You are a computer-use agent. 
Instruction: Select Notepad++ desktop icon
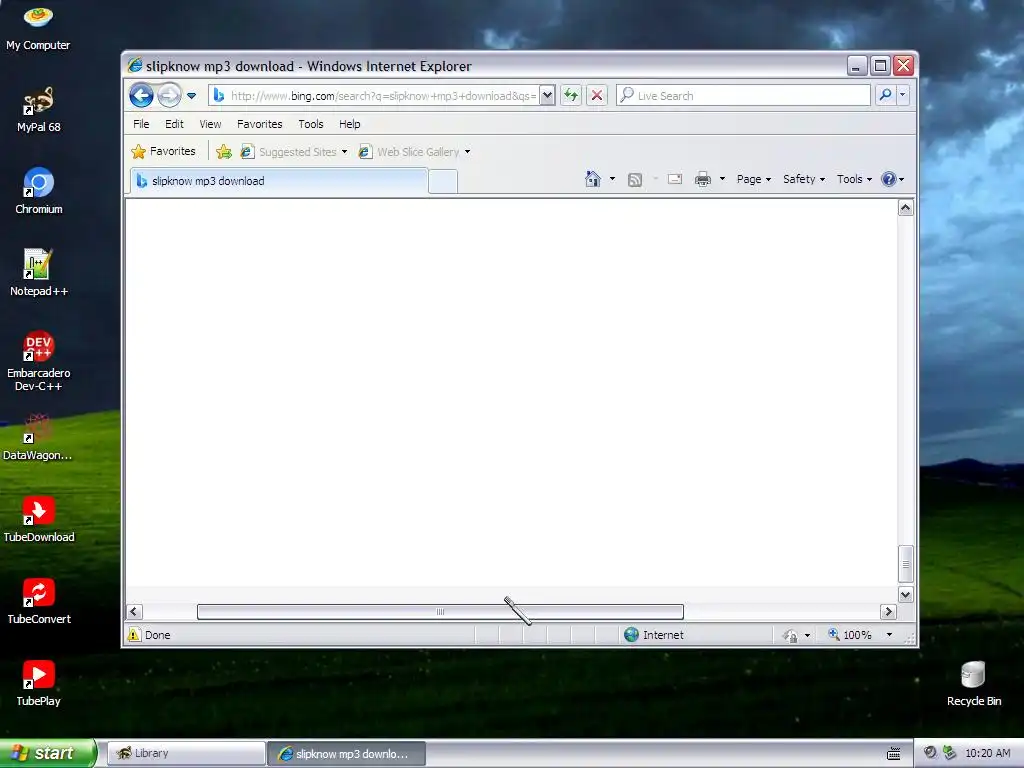tap(39, 273)
